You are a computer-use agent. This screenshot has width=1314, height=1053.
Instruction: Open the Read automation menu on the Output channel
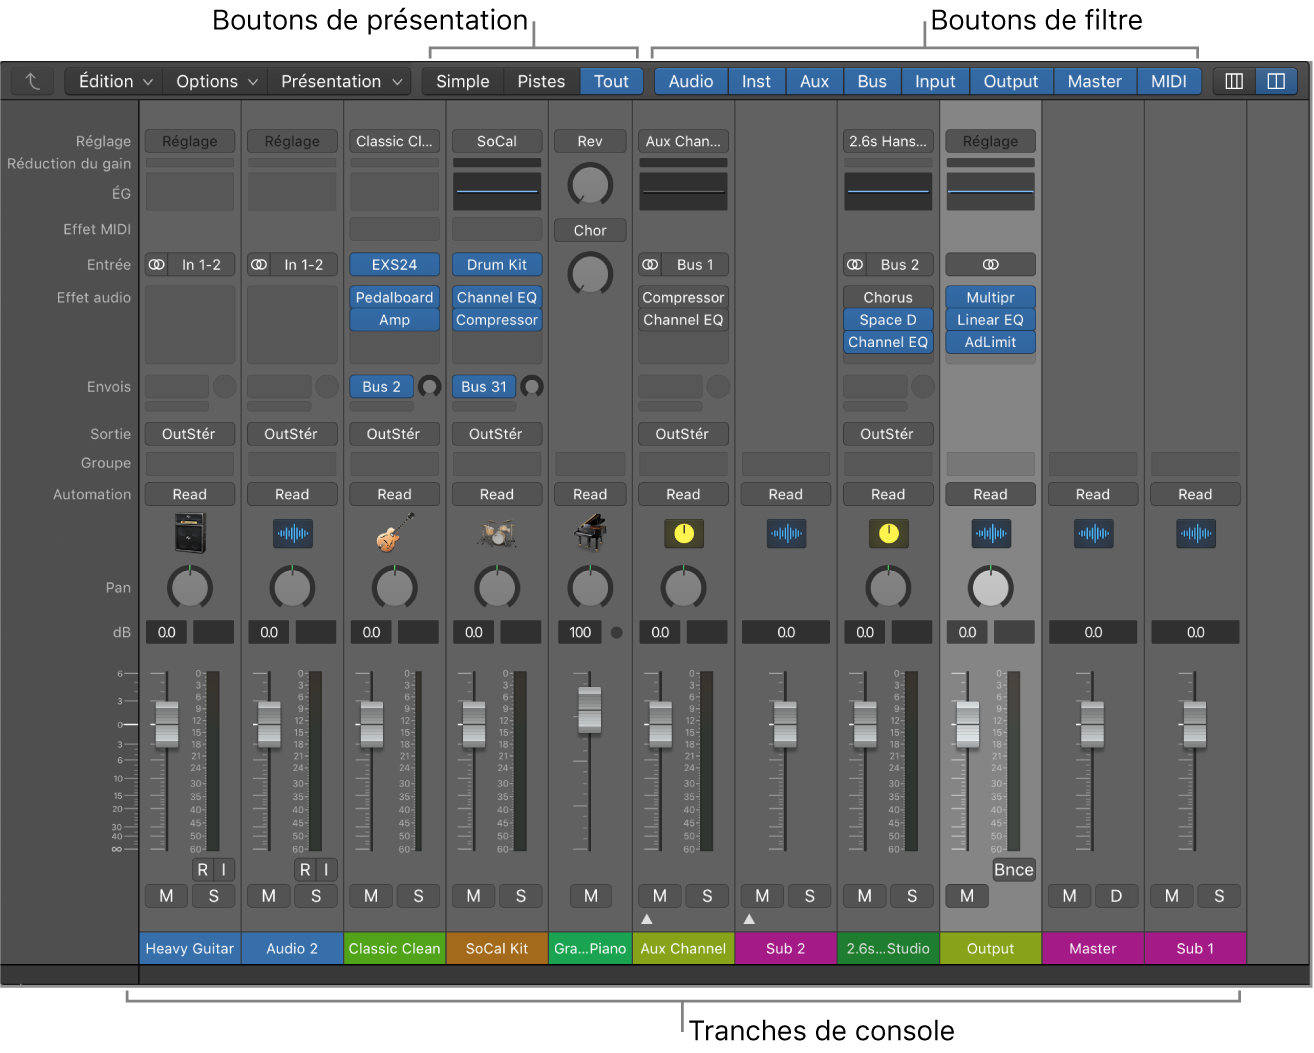[x=989, y=493]
